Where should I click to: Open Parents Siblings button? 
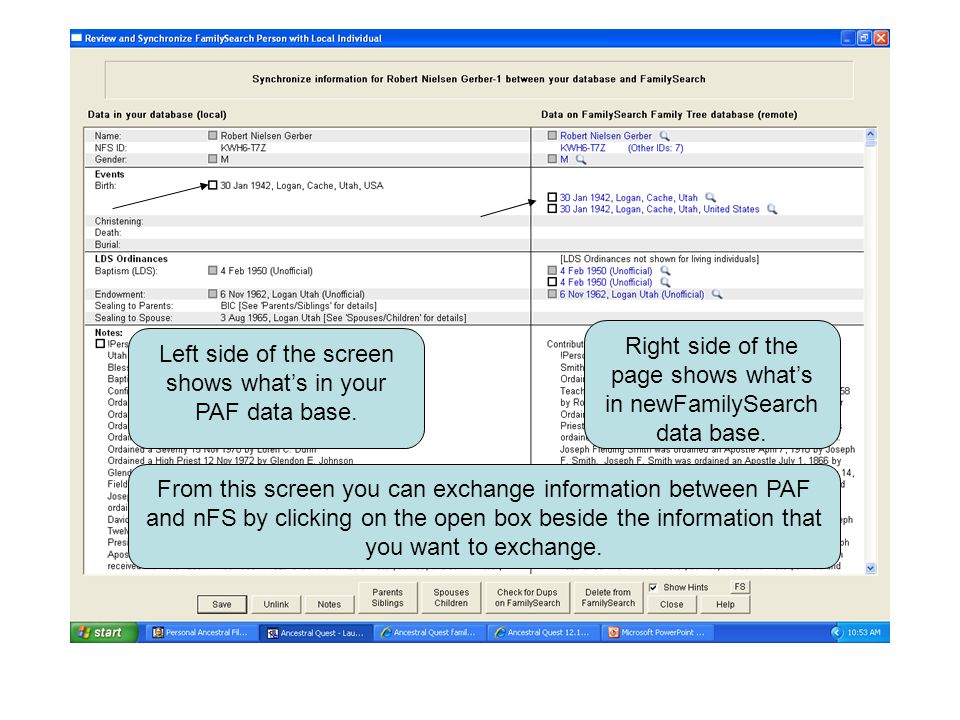click(388, 598)
